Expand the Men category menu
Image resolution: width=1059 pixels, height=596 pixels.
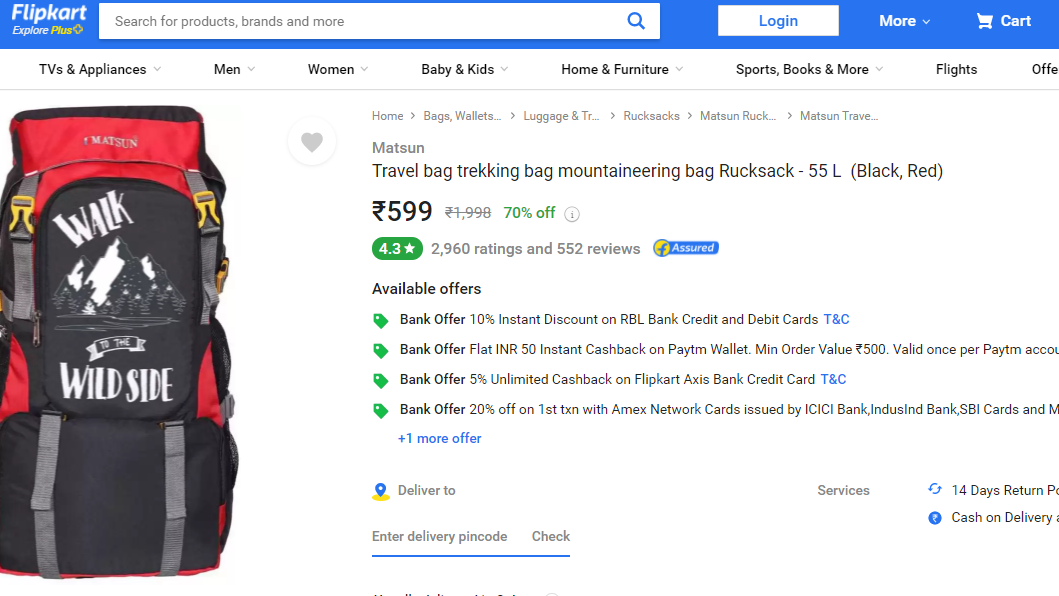coord(231,69)
